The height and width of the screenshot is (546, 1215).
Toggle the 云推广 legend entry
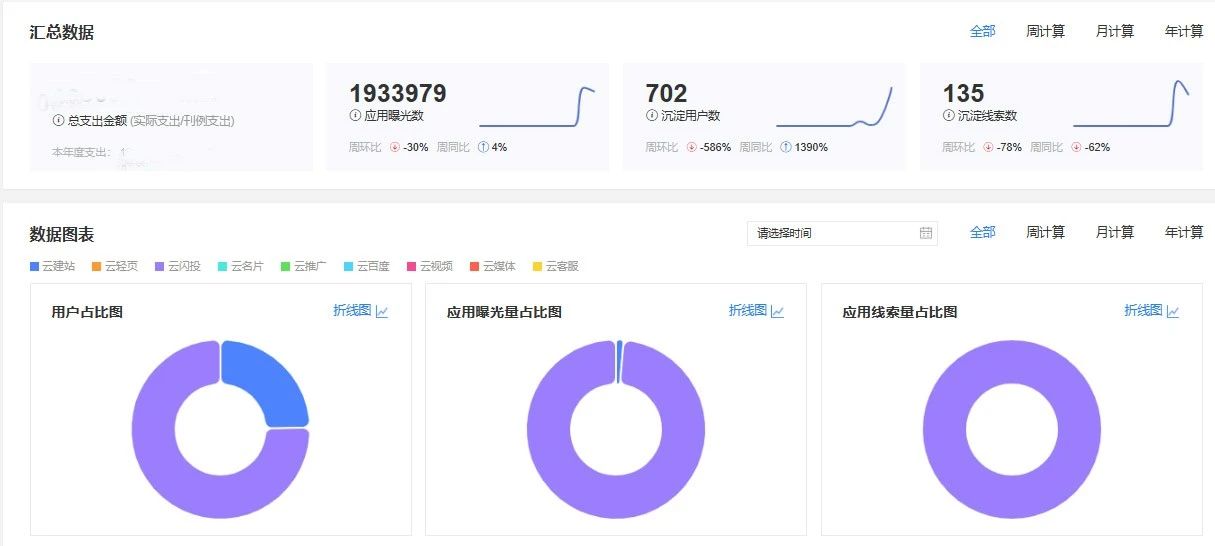pyautogui.click(x=304, y=267)
